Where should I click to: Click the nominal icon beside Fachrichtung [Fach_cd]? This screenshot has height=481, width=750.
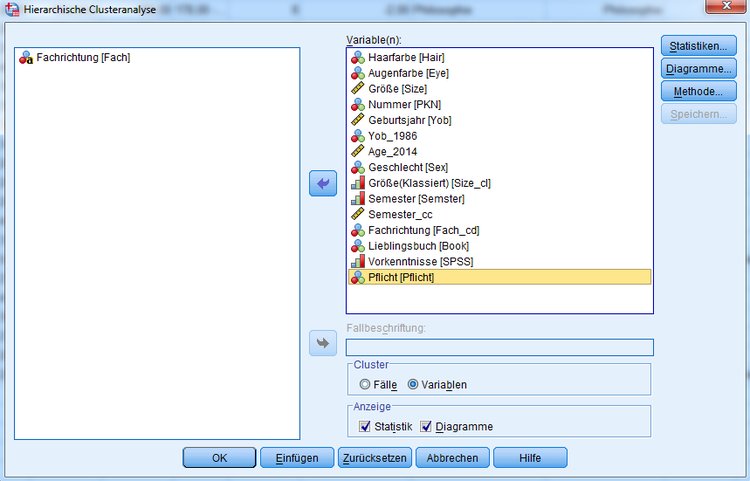tap(357, 230)
